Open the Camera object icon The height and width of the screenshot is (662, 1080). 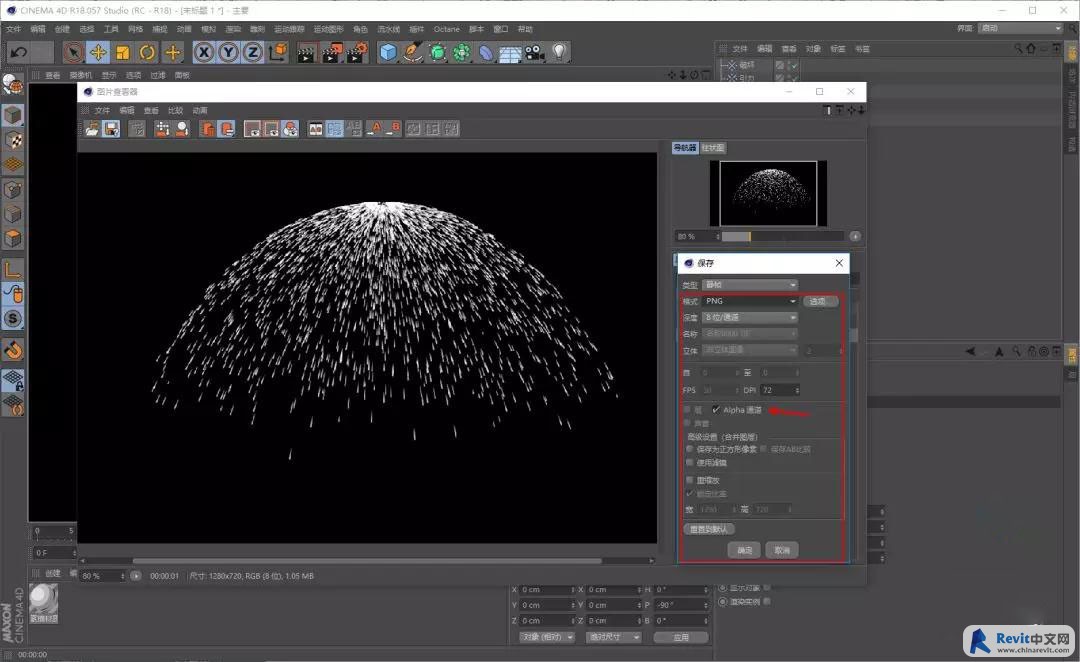tap(534, 52)
